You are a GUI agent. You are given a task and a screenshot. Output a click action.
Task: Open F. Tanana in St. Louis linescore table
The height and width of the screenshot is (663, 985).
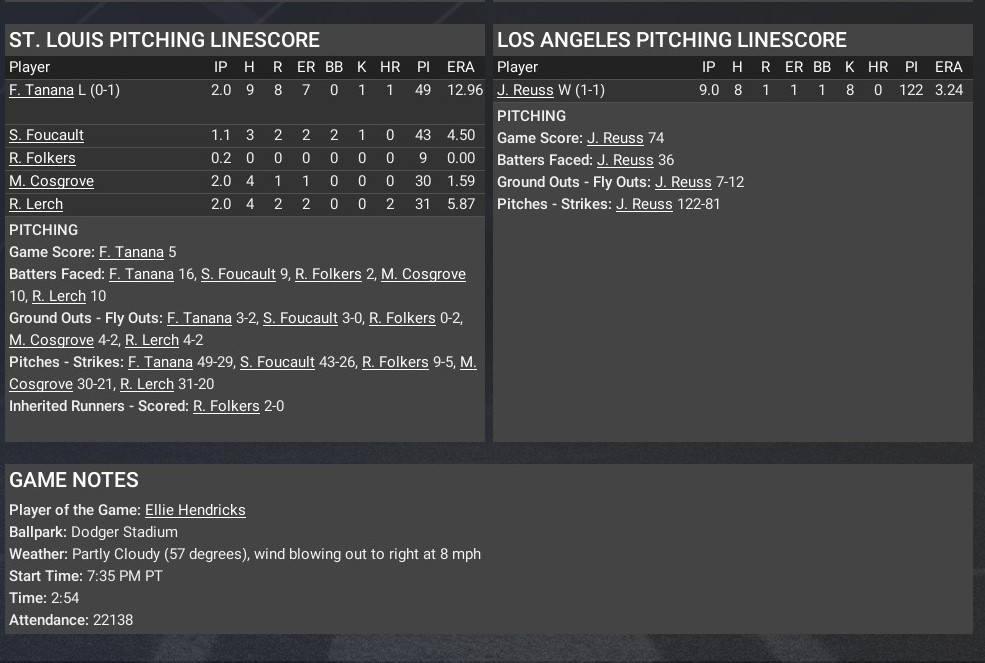(41, 90)
